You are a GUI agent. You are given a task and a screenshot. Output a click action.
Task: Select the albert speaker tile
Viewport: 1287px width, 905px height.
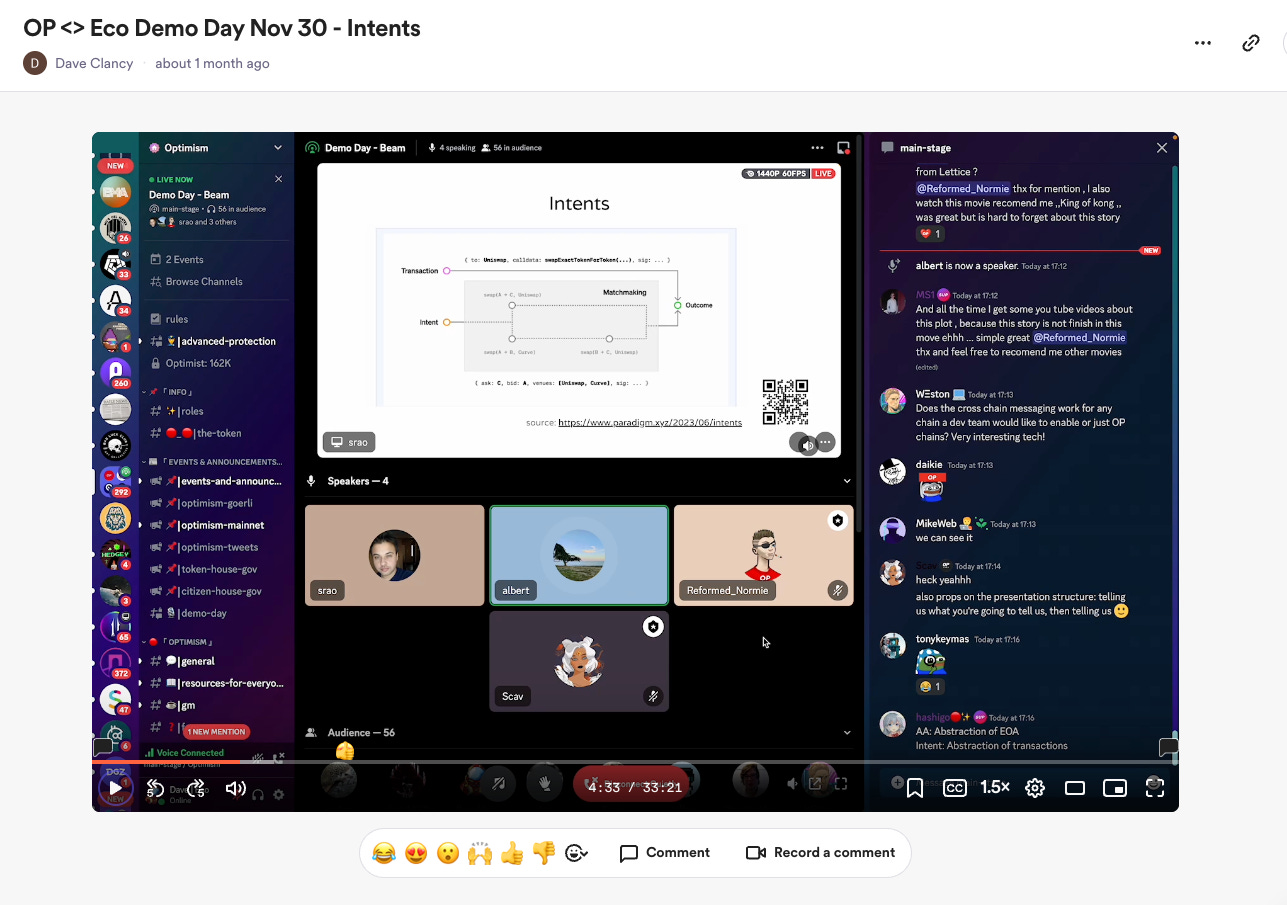(x=579, y=555)
